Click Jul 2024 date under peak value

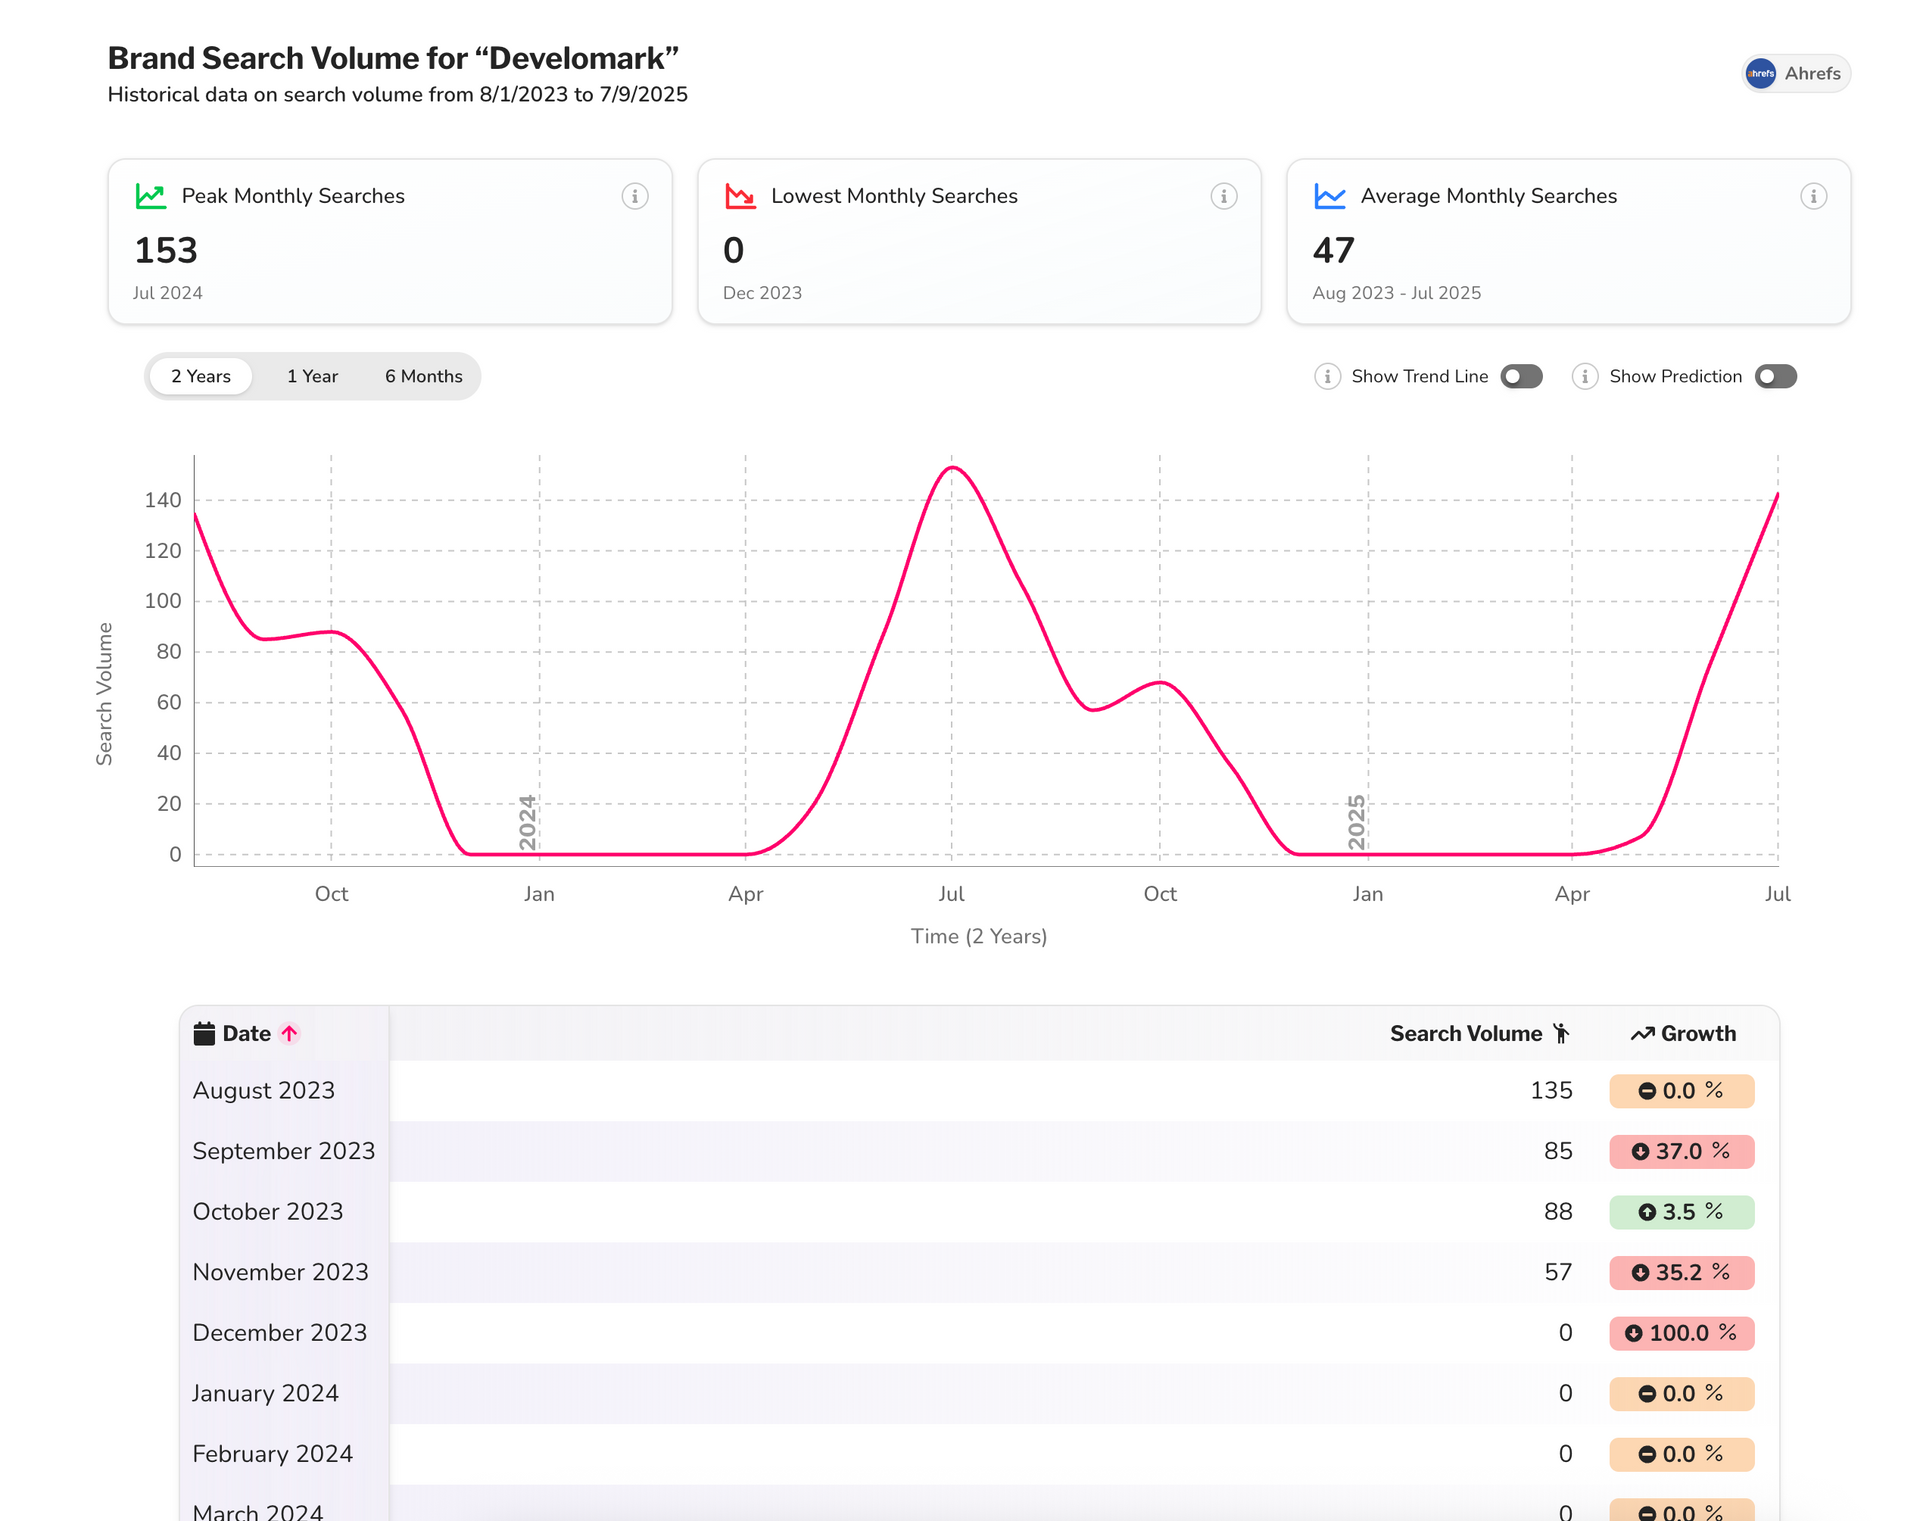click(168, 293)
